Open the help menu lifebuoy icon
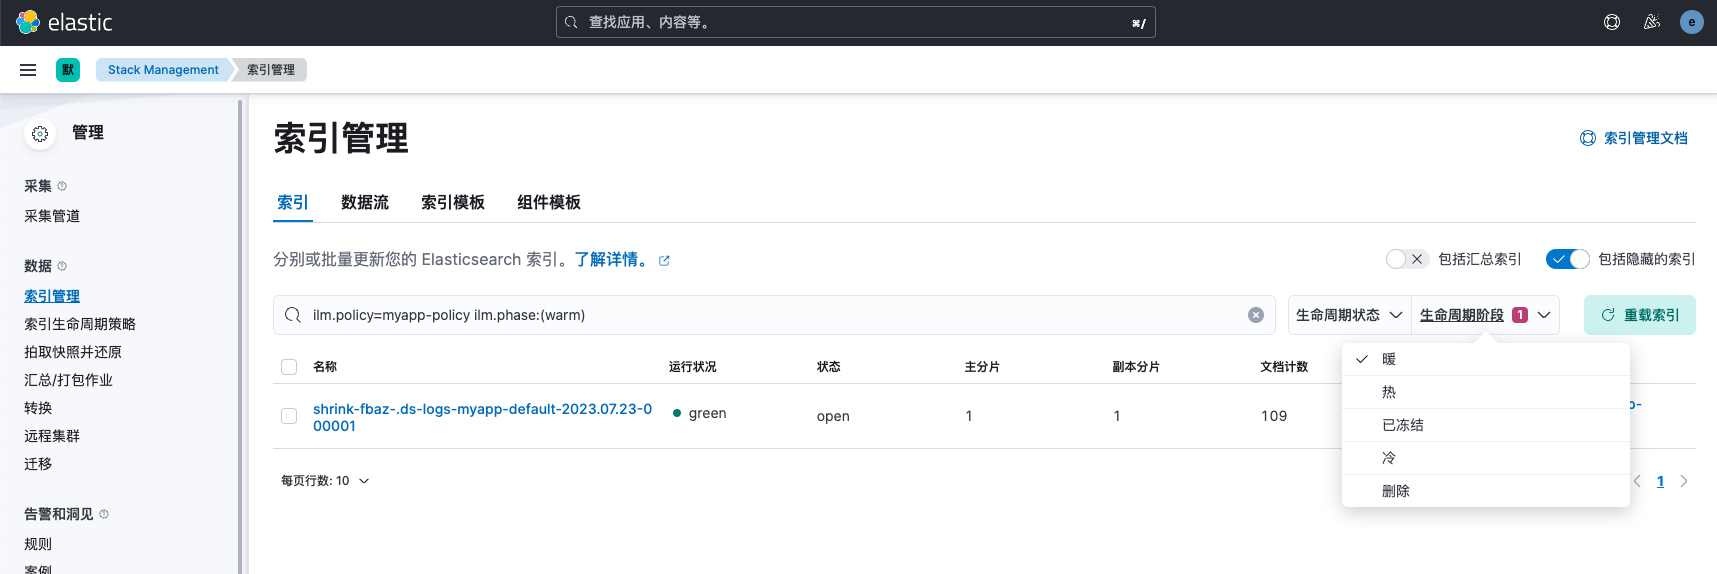The height and width of the screenshot is (574, 1717). pyautogui.click(x=1612, y=22)
